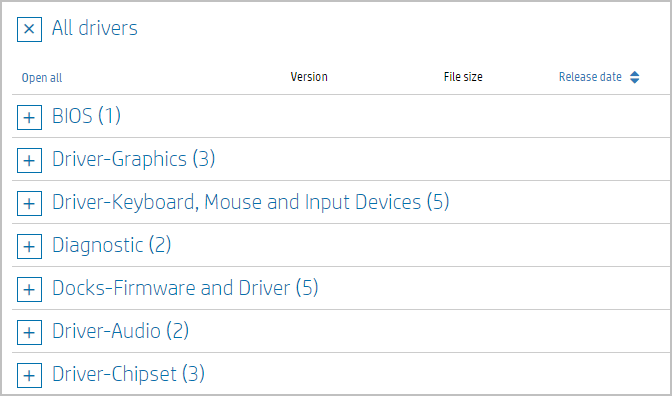Click the Open all link
Image resolution: width=672 pixels, height=396 pixels.
pyautogui.click(x=42, y=78)
